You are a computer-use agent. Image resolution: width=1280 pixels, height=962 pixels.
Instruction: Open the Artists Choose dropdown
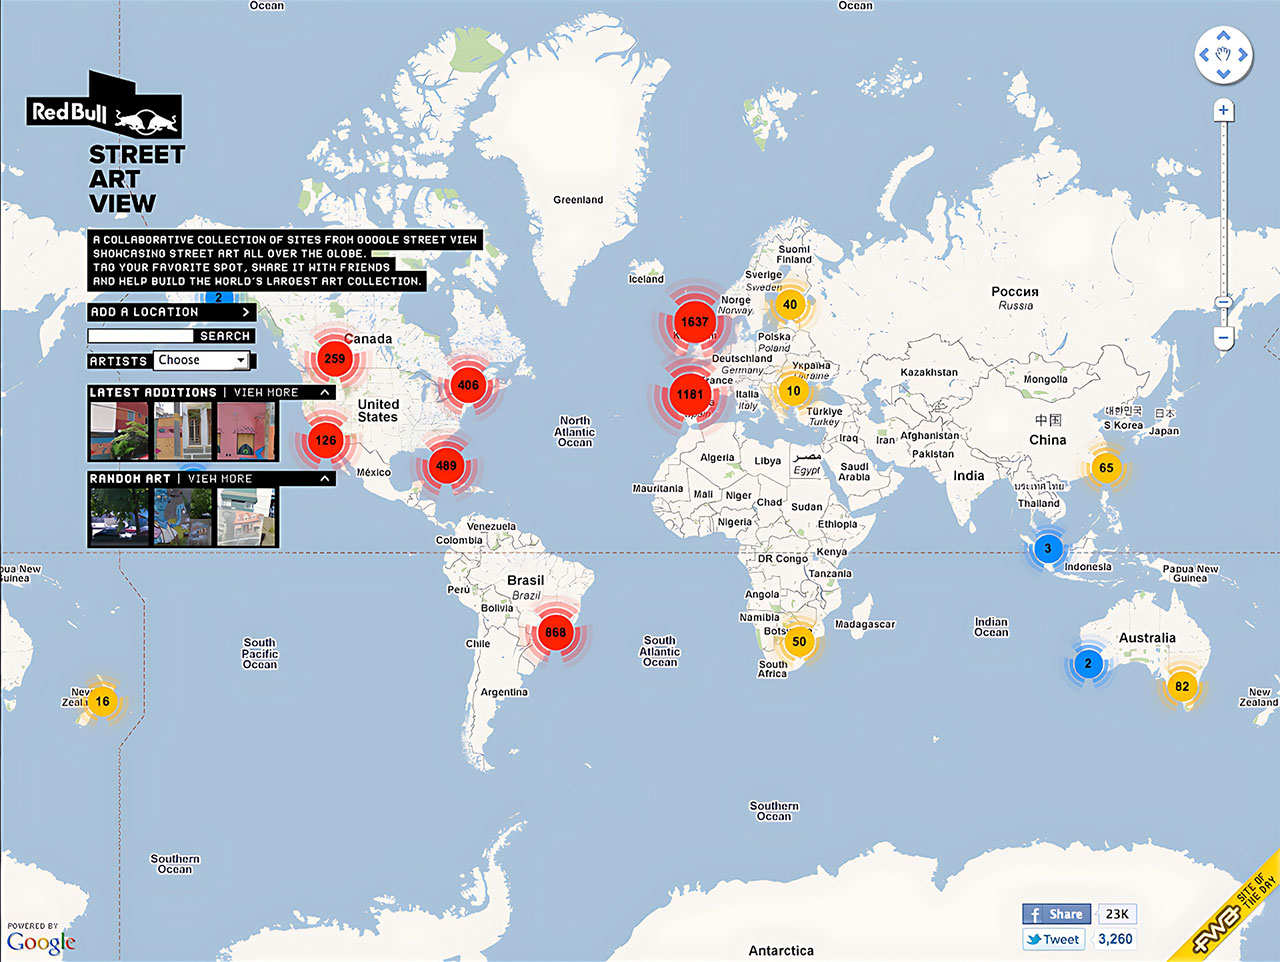(202, 360)
